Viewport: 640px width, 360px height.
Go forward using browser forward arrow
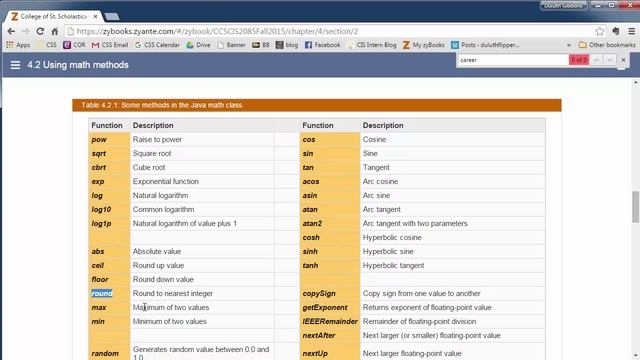[x=26, y=31]
